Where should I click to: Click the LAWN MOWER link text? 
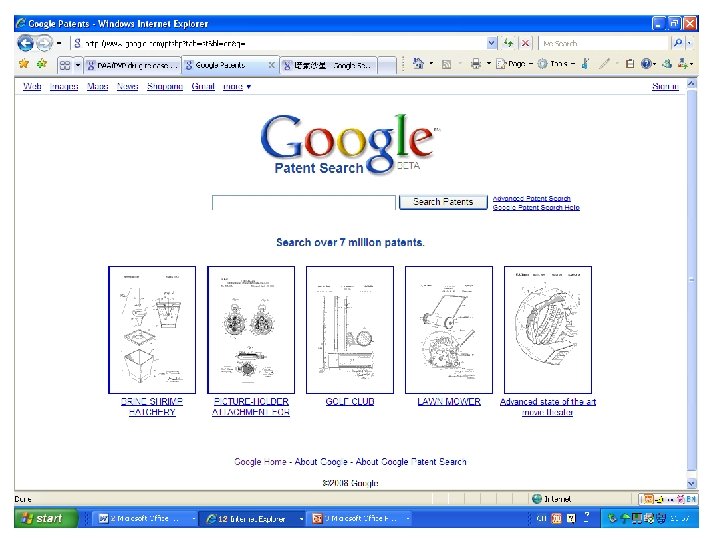point(449,402)
